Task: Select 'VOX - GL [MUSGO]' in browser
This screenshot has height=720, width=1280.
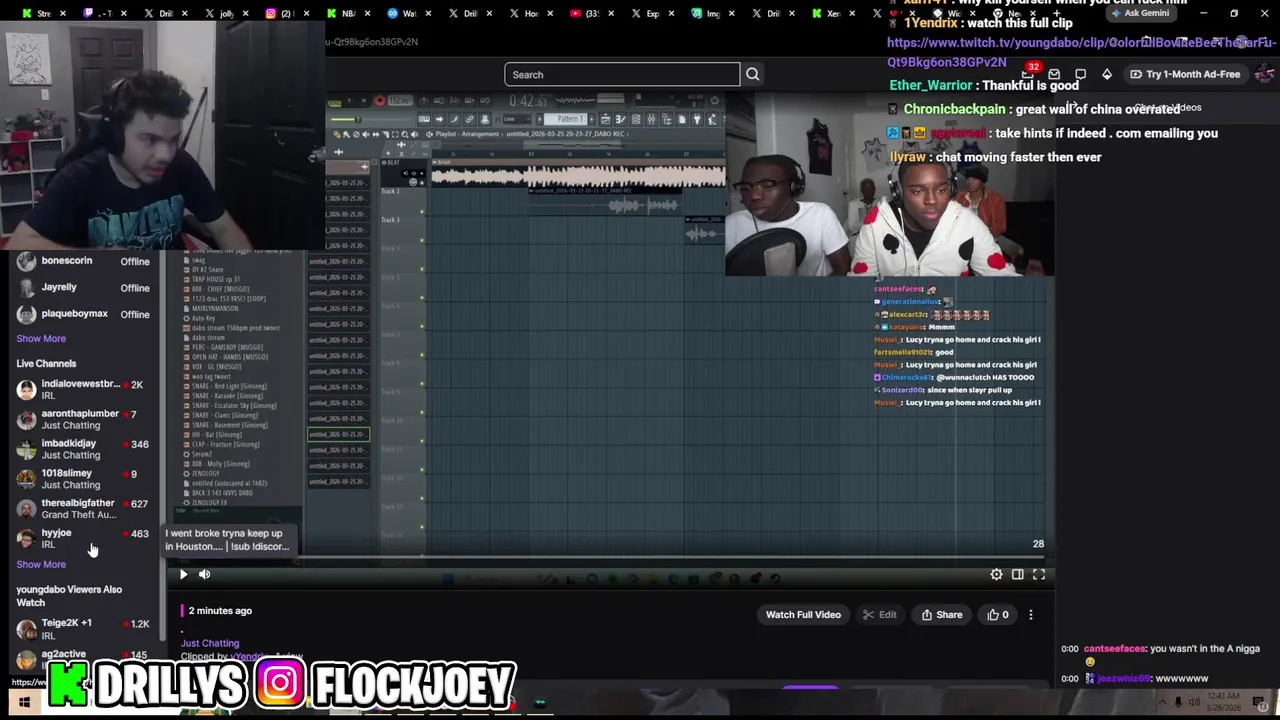Action: pos(217,367)
